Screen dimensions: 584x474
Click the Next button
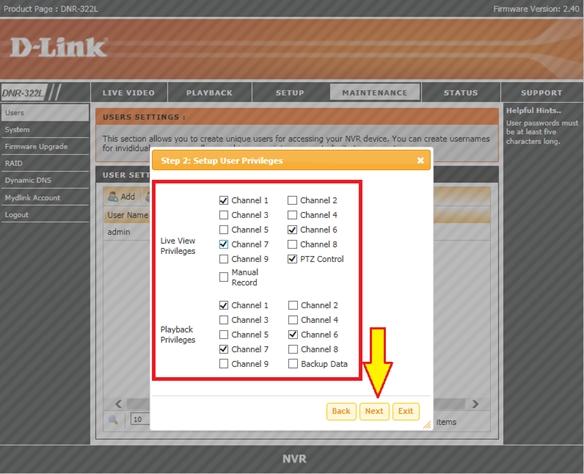click(374, 411)
